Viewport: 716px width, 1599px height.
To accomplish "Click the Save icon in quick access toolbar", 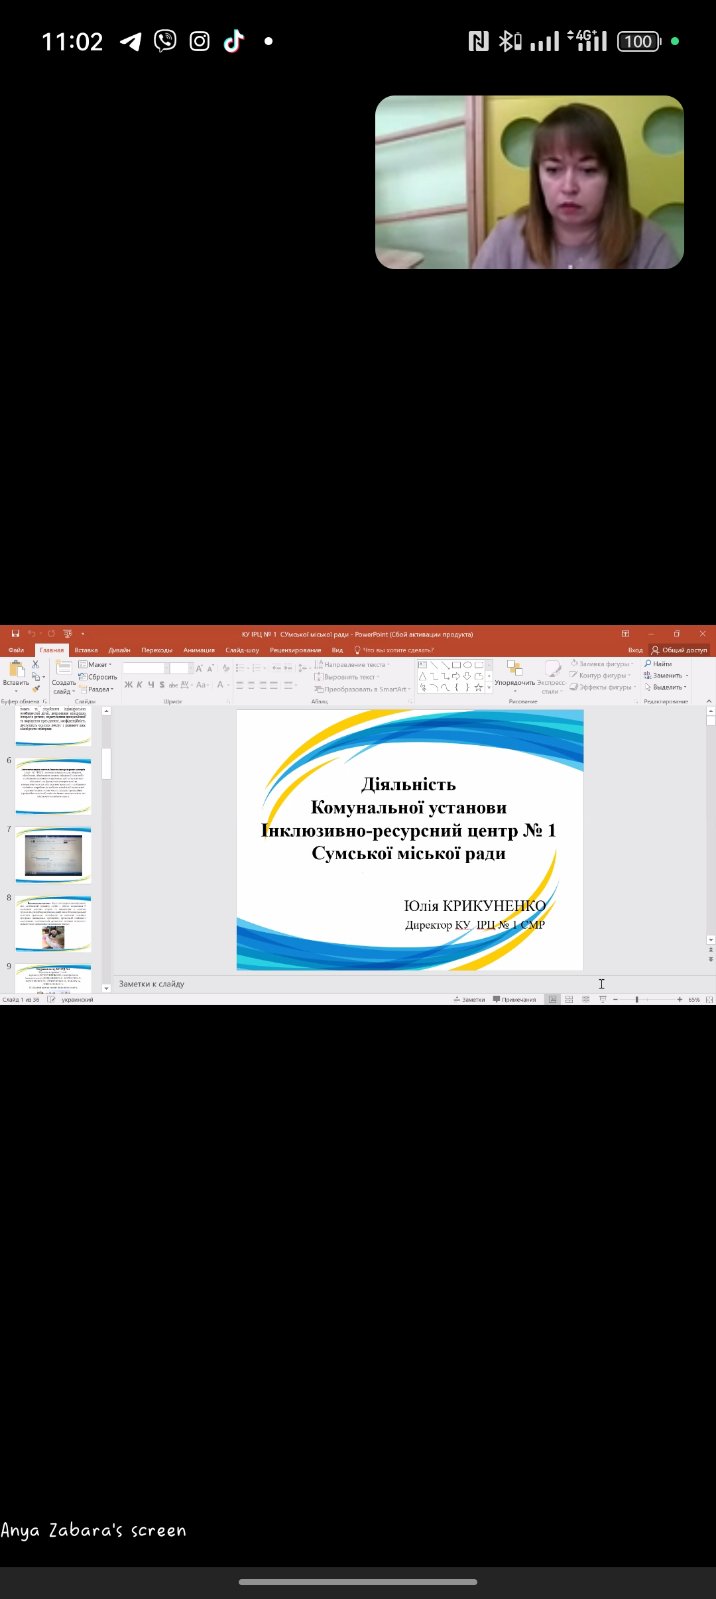I will coord(15,634).
